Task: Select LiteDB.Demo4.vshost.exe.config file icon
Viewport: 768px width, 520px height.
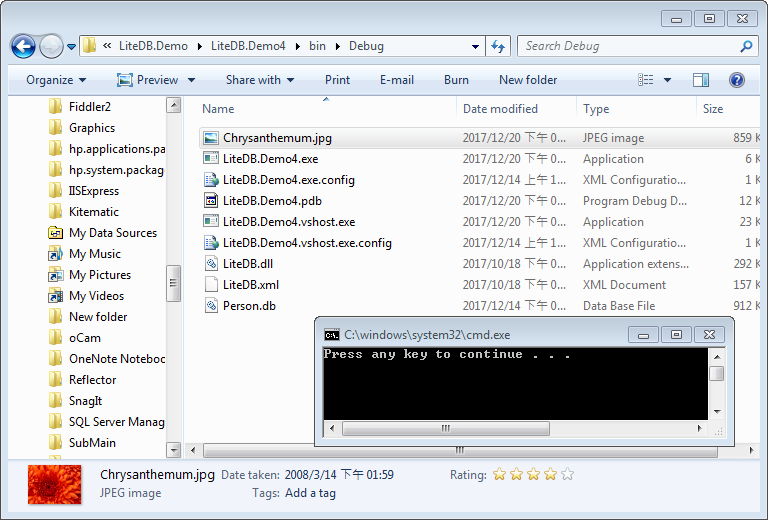Action: 211,243
